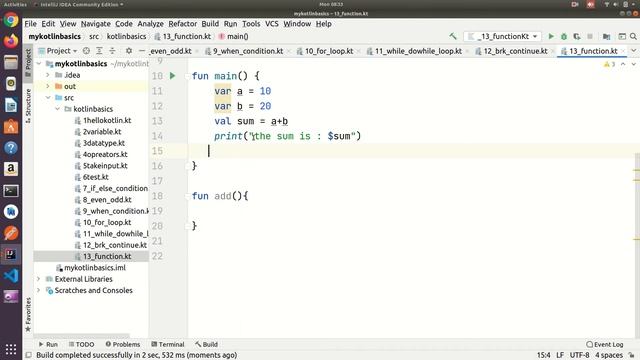Open Ubuntu Software from the dock
Viewport: 640px width, 360px height.
coord(11,127)
